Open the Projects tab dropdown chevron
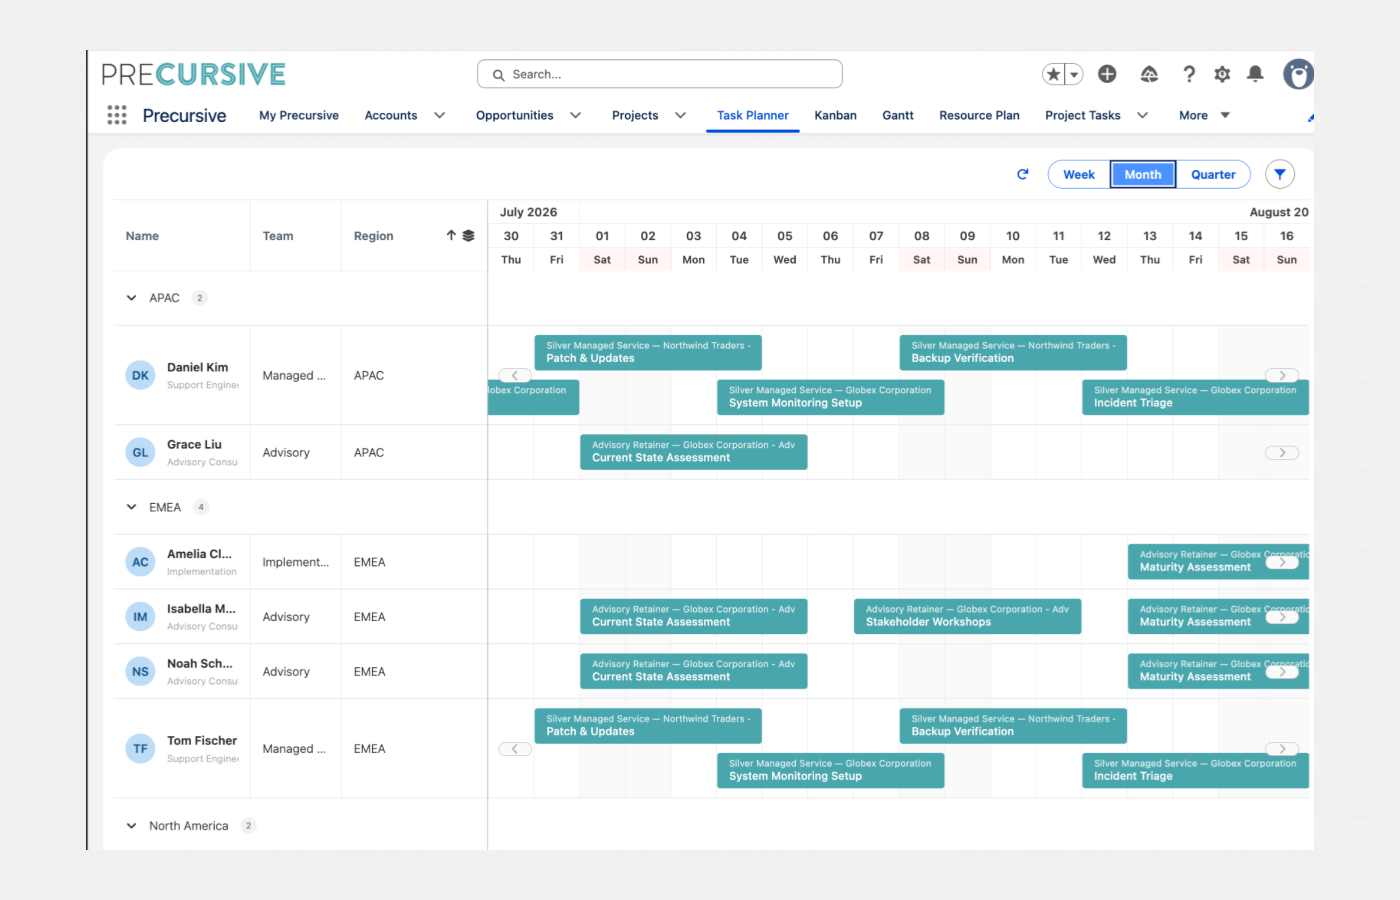This screenshot has width=1400, height=900. click(681, 115)
